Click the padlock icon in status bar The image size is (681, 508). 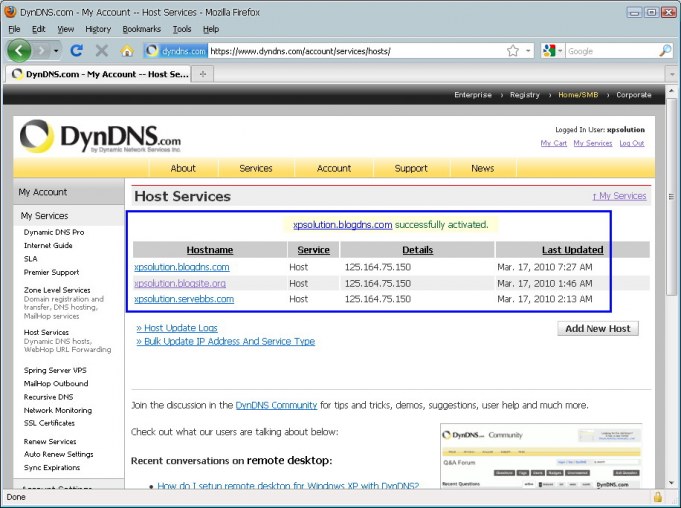point(658,497)
